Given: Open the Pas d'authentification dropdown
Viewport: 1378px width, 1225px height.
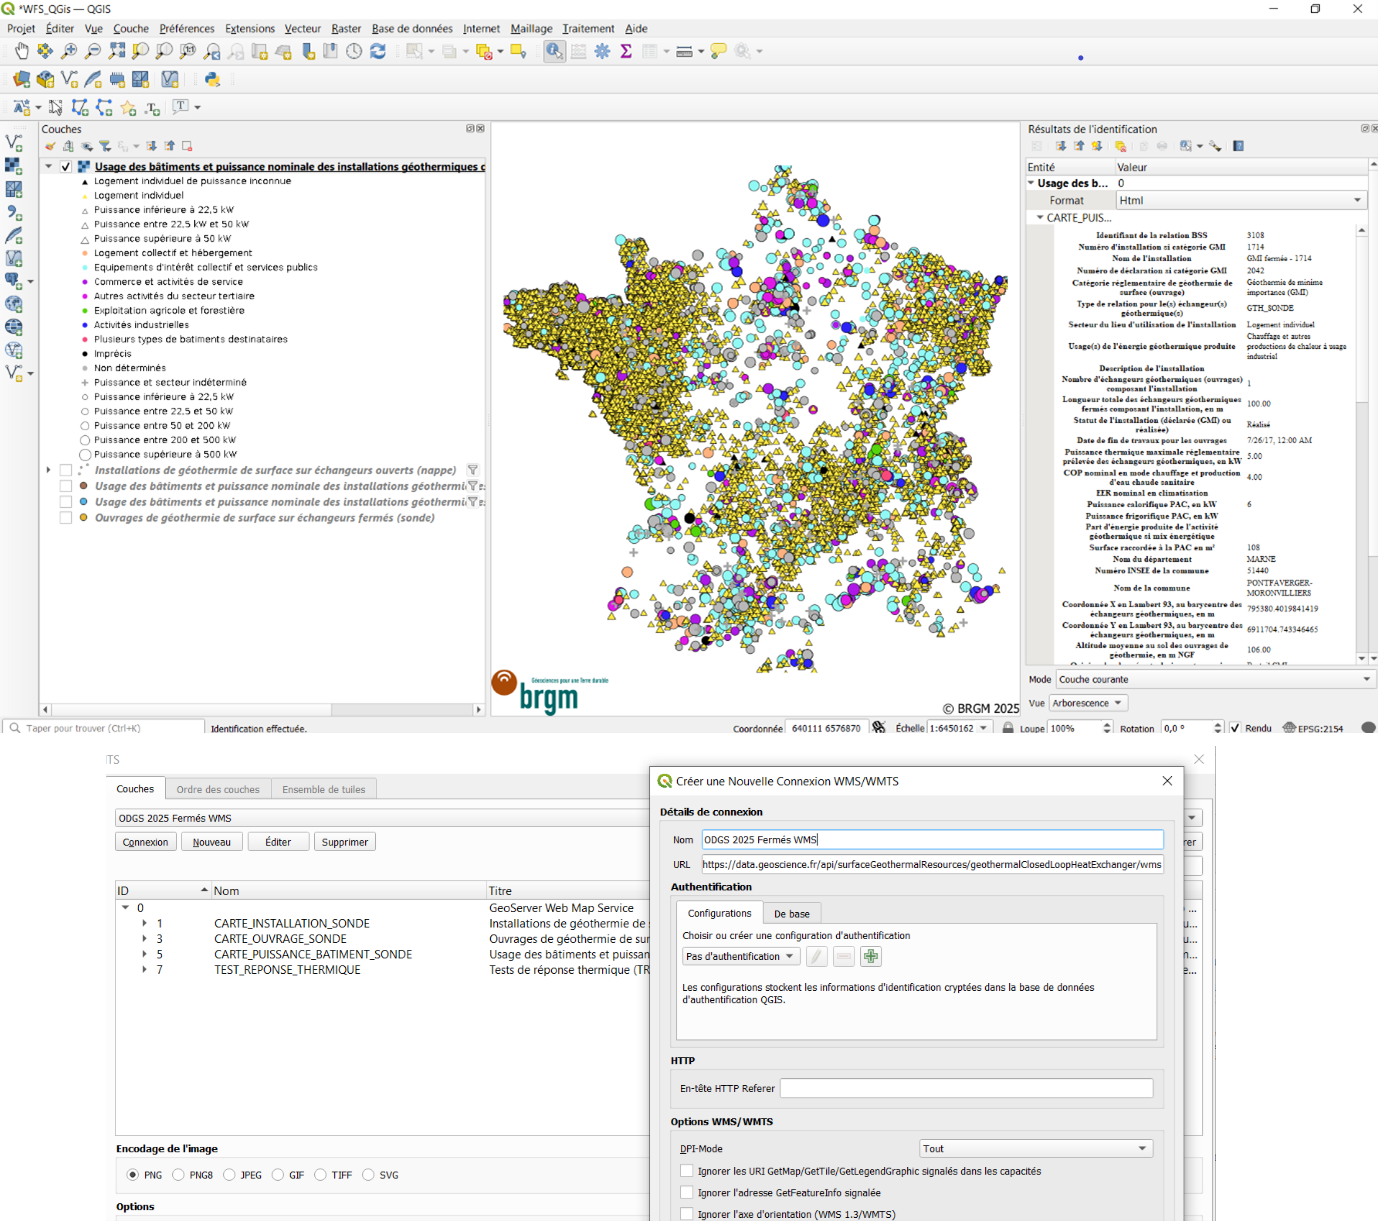Looking at the screenshot, I should point(740,957).
